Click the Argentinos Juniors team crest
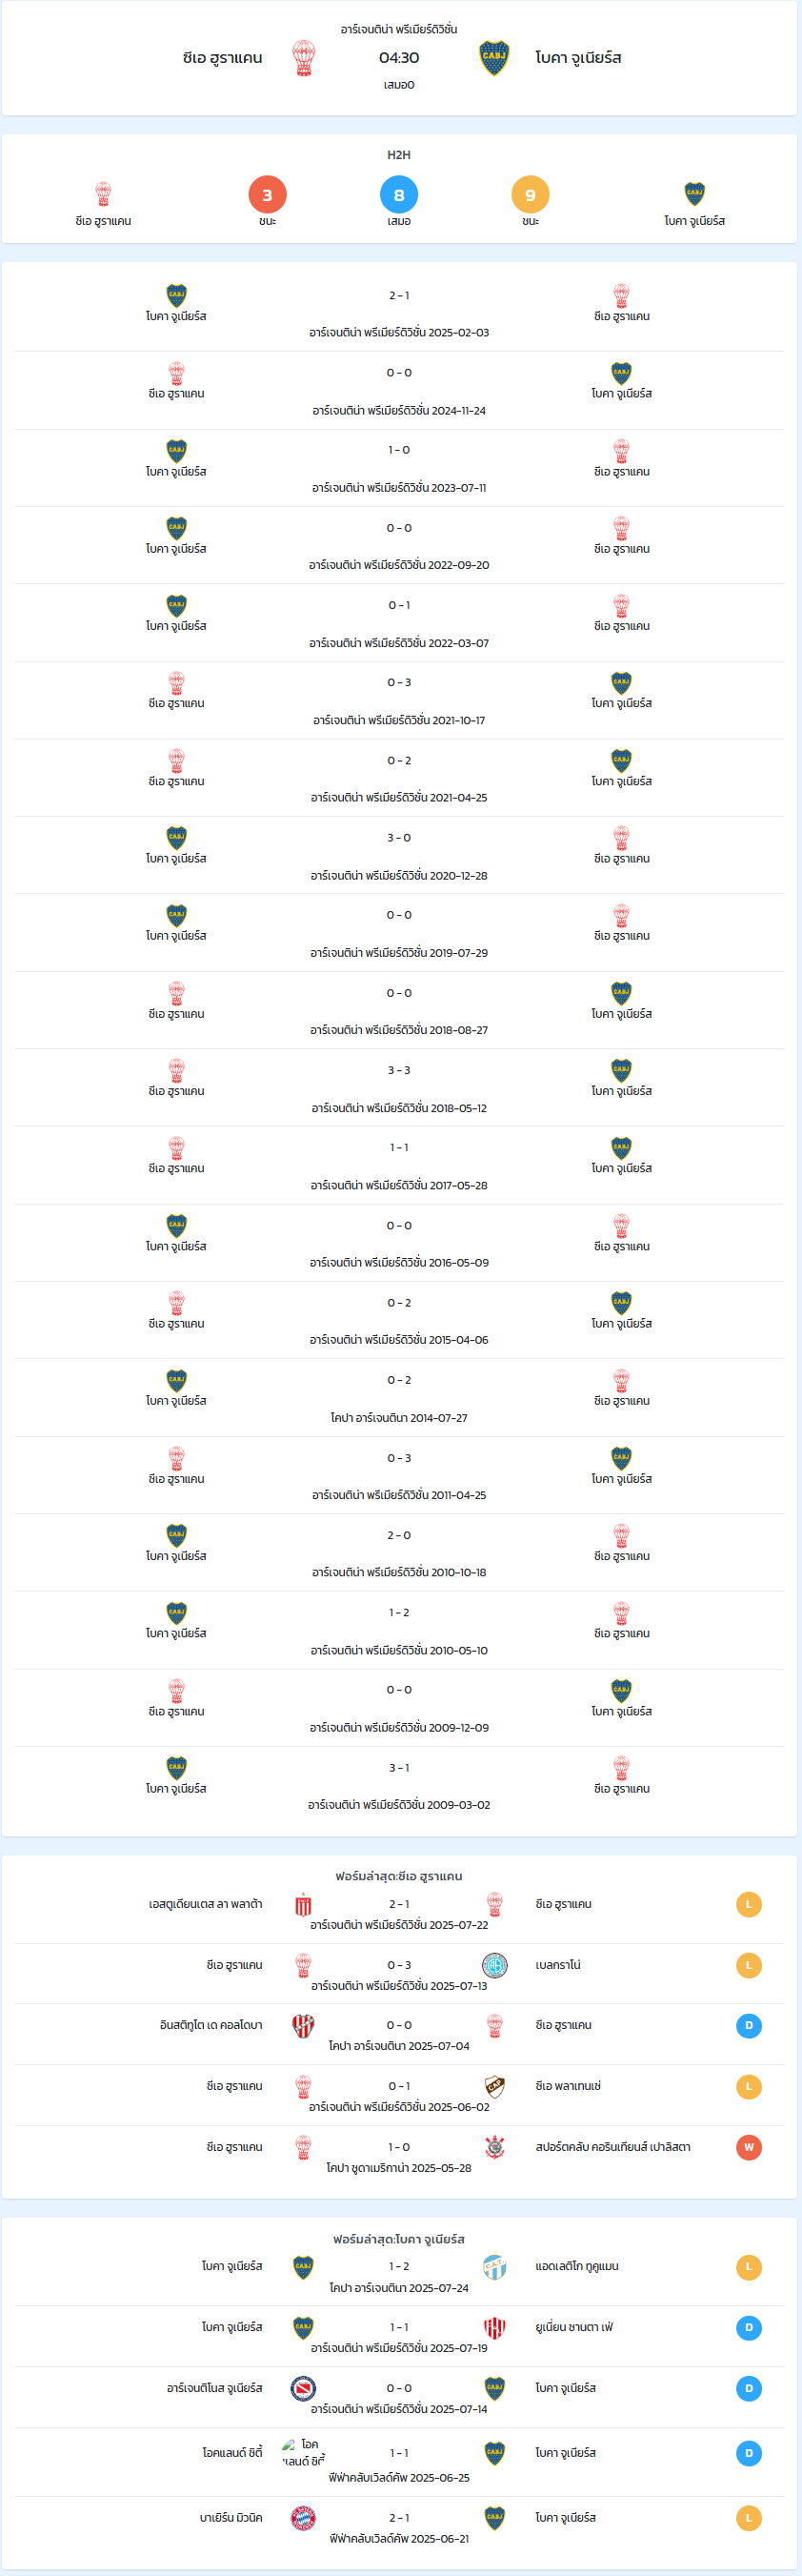 click(303, 2388)
